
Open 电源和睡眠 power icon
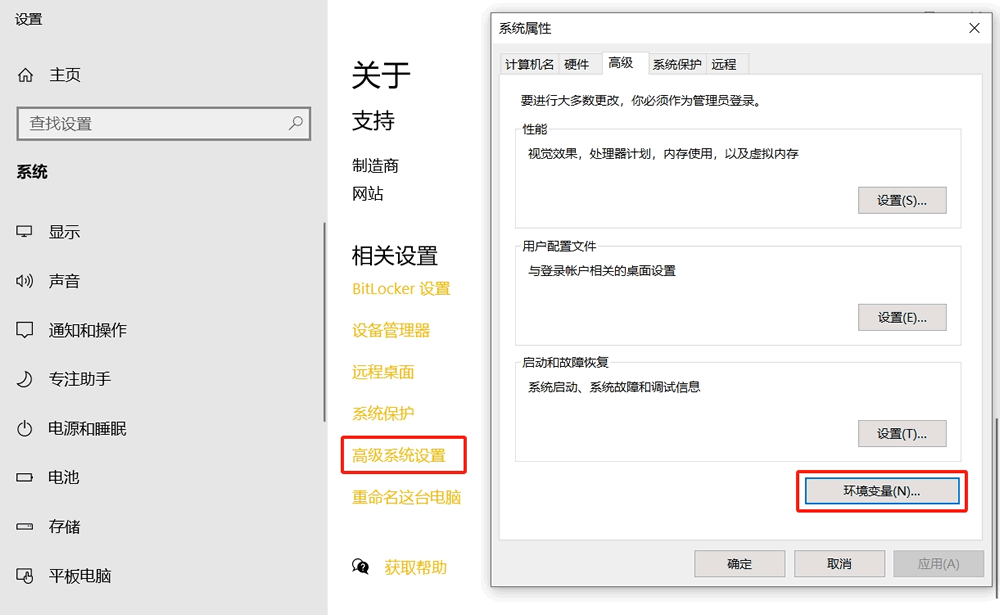tap(24, 428)
